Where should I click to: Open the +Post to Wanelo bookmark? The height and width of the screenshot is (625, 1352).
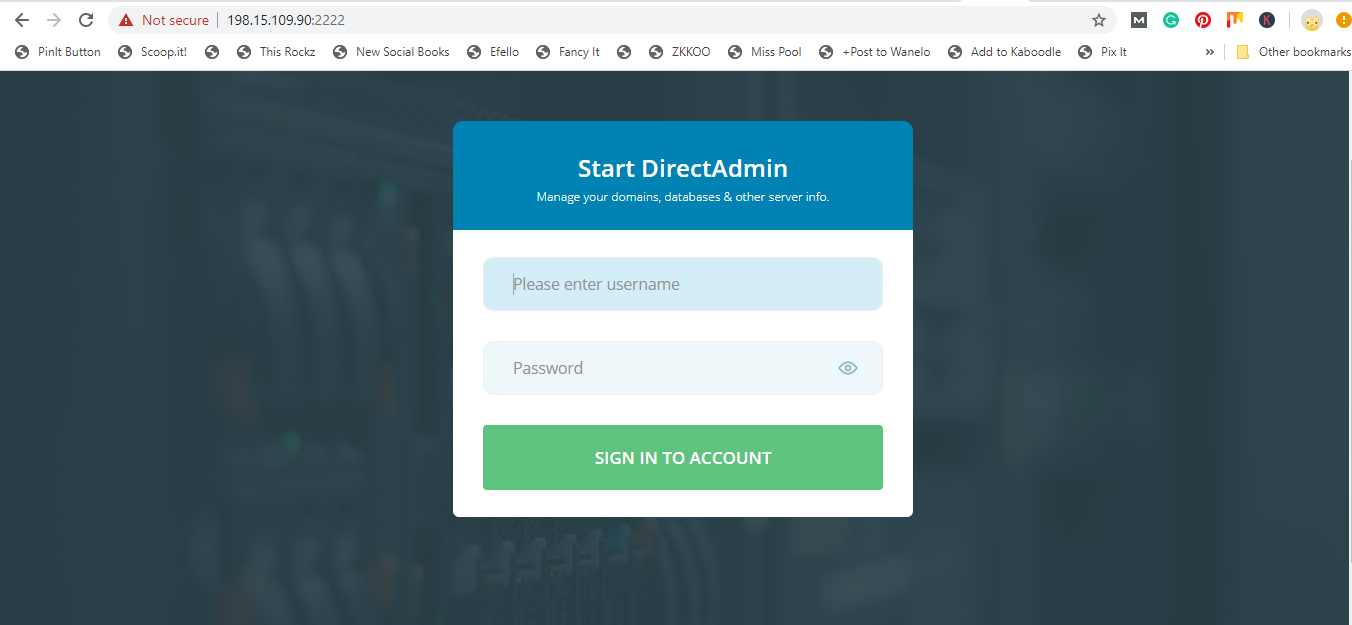tap(875, 52)
